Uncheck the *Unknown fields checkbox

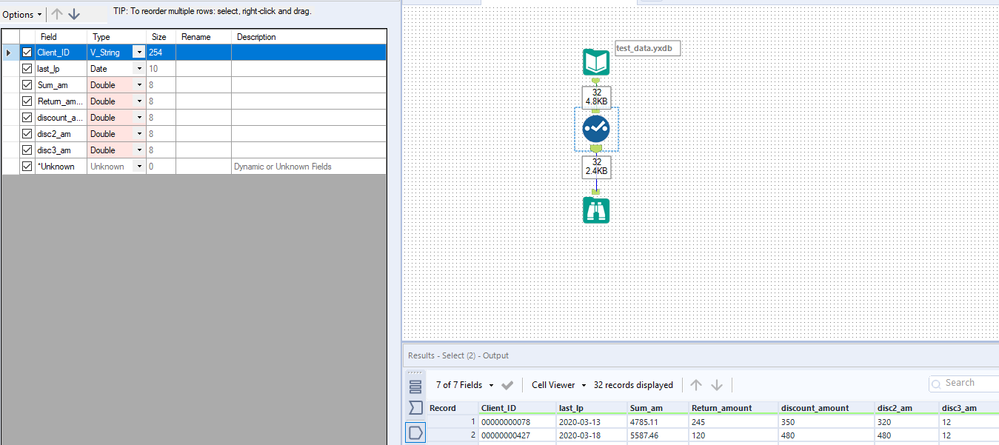(x=27, y=166)
